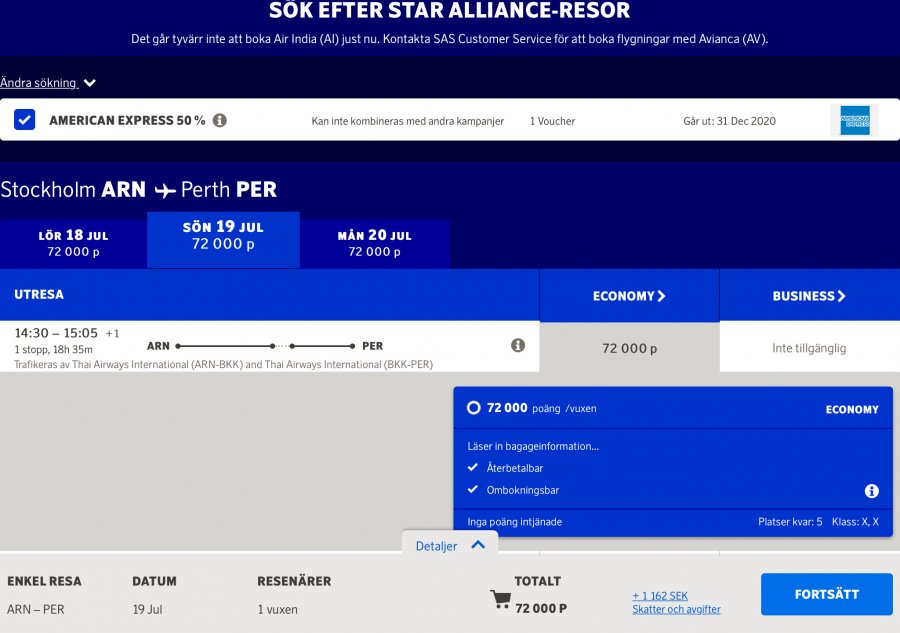This screenshot has width=900, height=633.
Task: Expand the Business column header
Action: click(x=809, y=296)
